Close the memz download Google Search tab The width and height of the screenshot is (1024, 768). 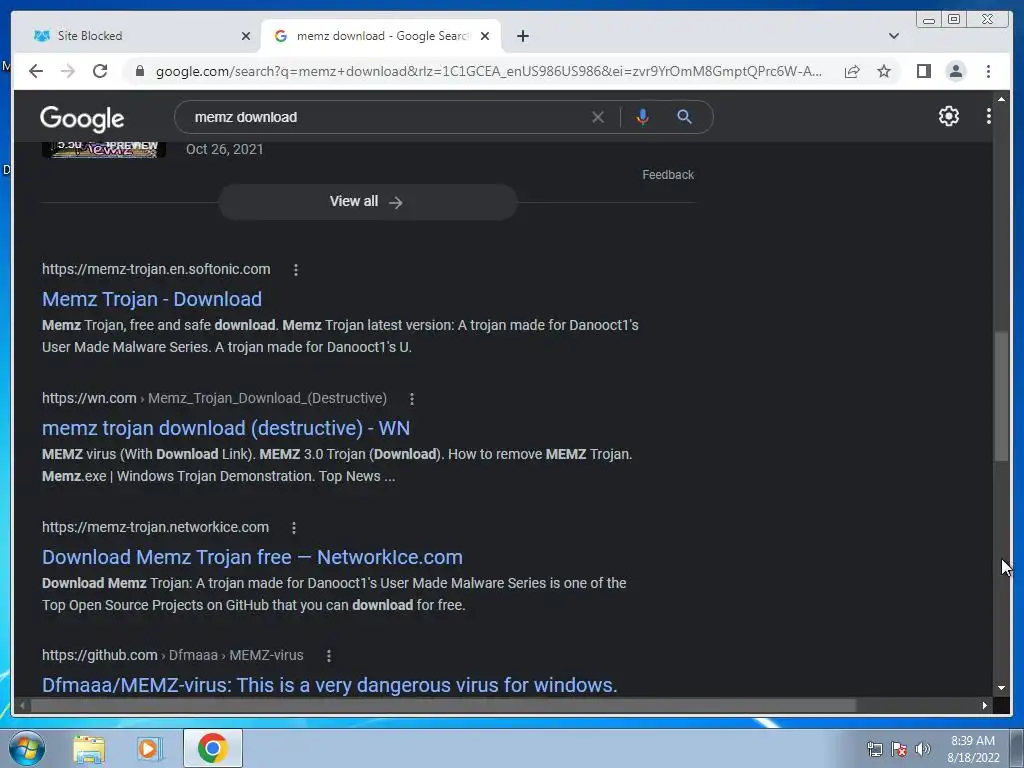(485, 36)
